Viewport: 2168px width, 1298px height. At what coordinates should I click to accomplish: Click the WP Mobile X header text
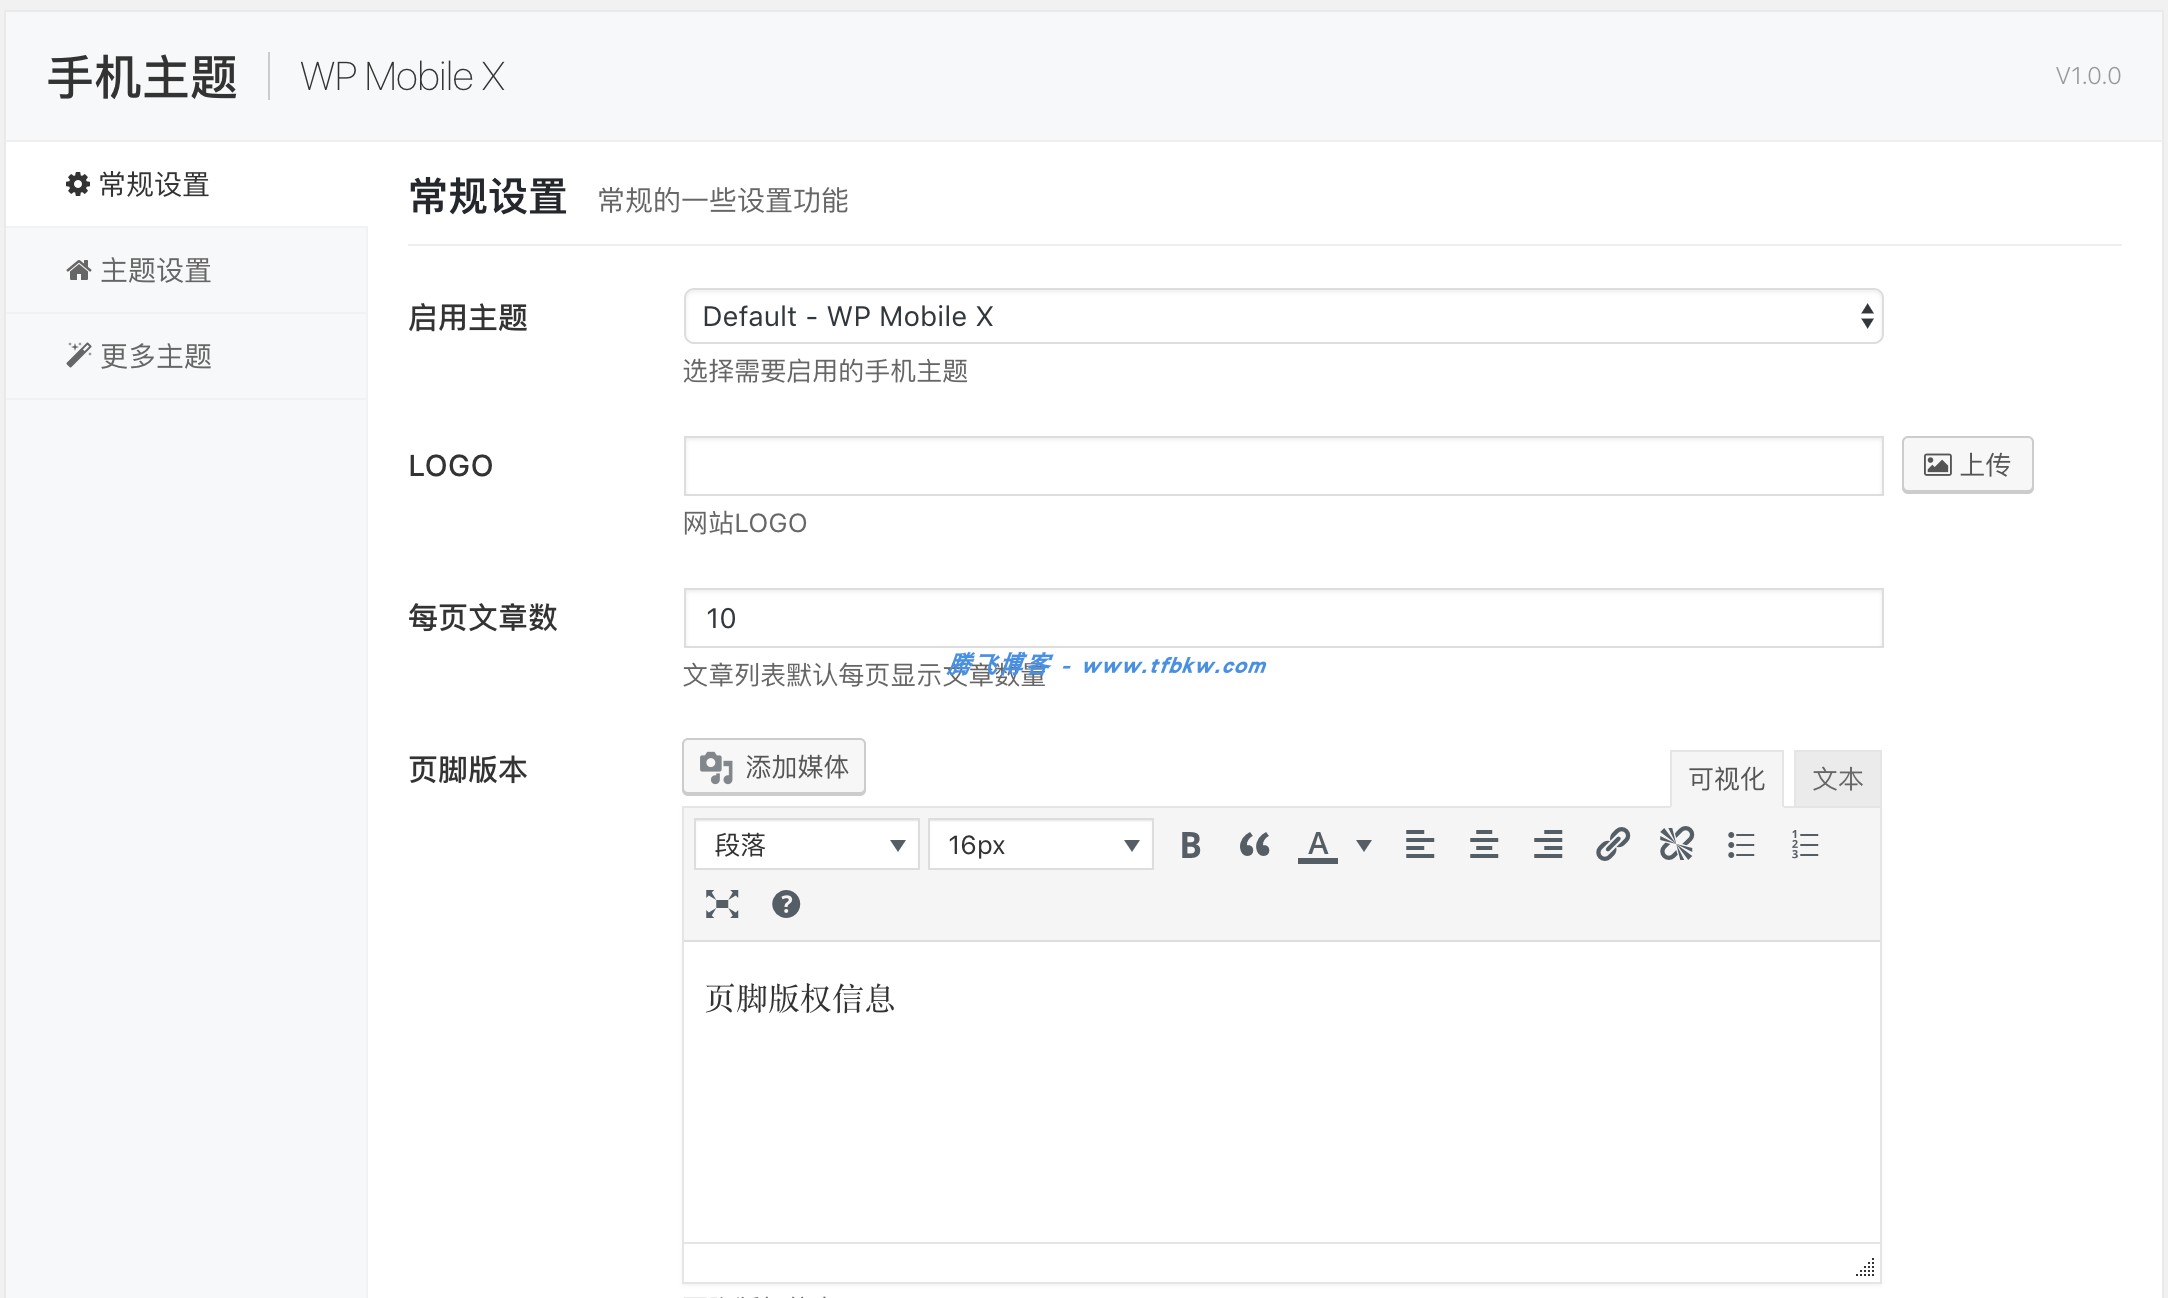402,77
